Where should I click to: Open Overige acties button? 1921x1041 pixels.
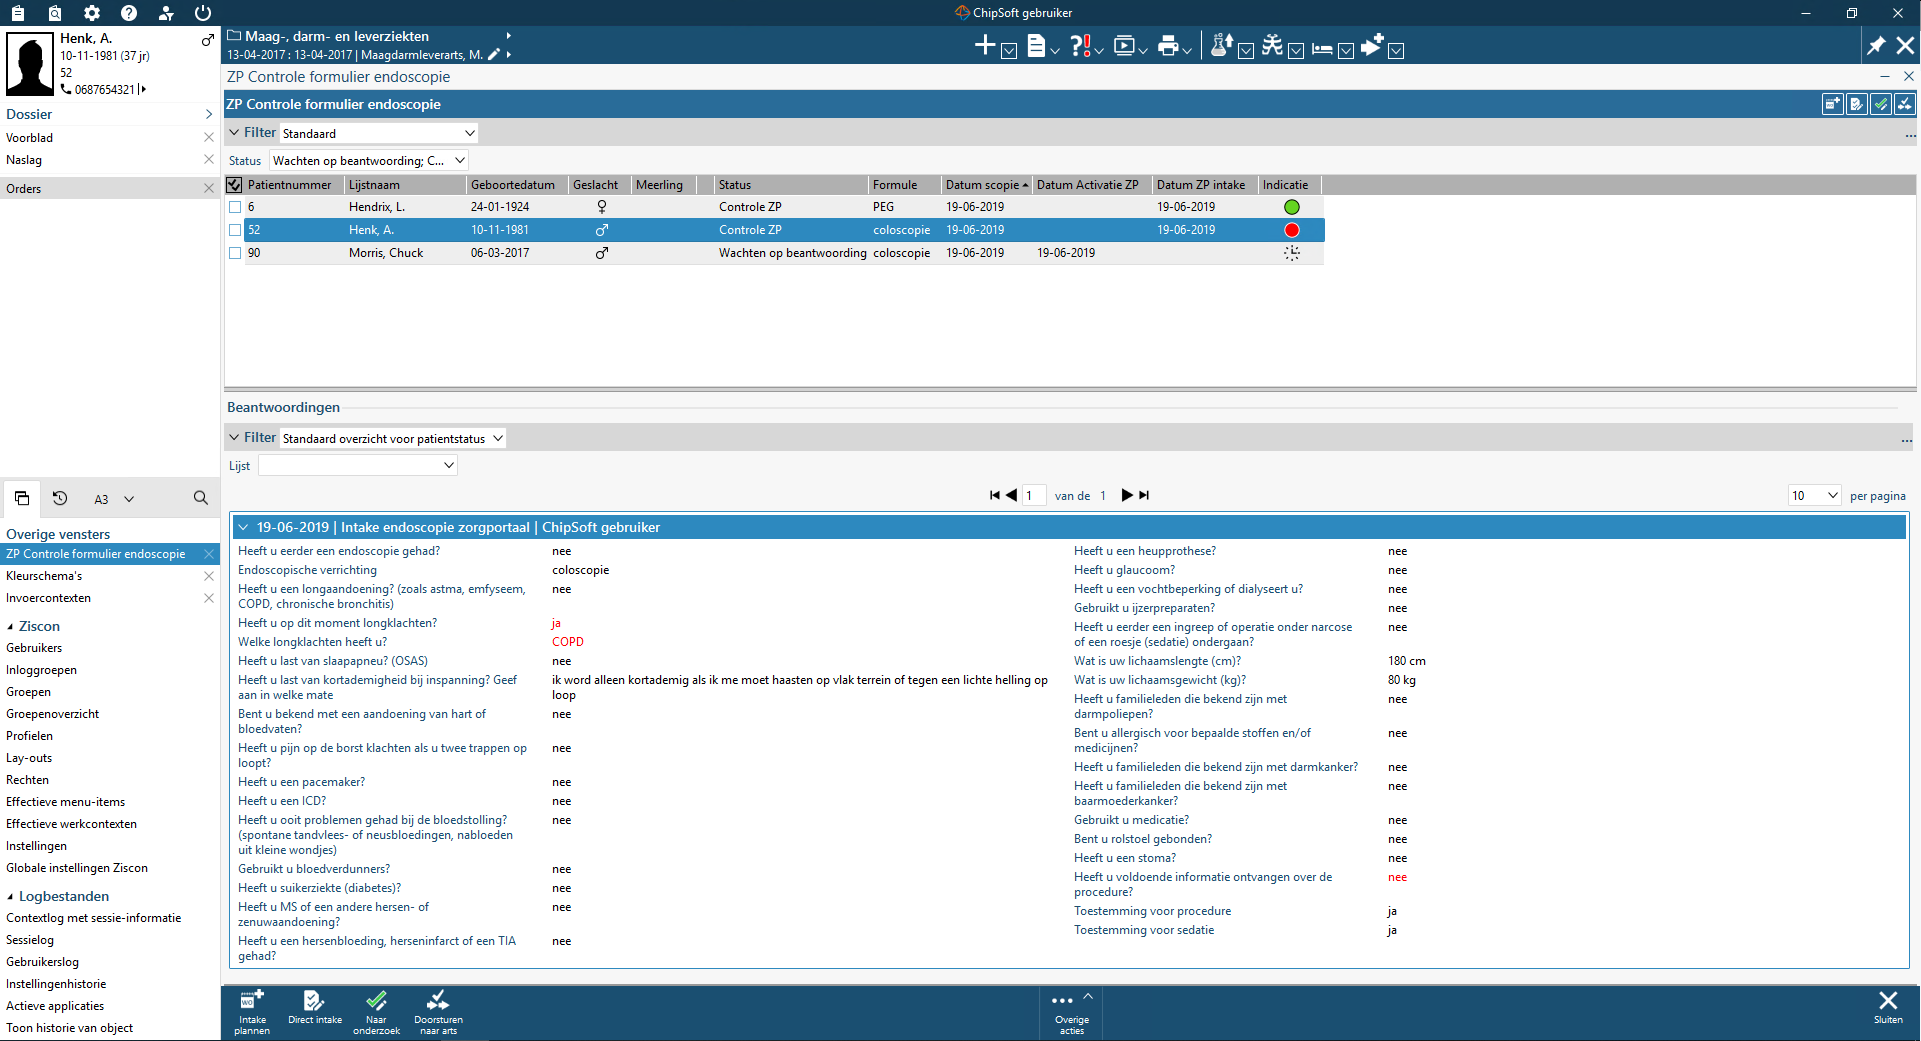pyautogui.click(x=1071, y=1013)
